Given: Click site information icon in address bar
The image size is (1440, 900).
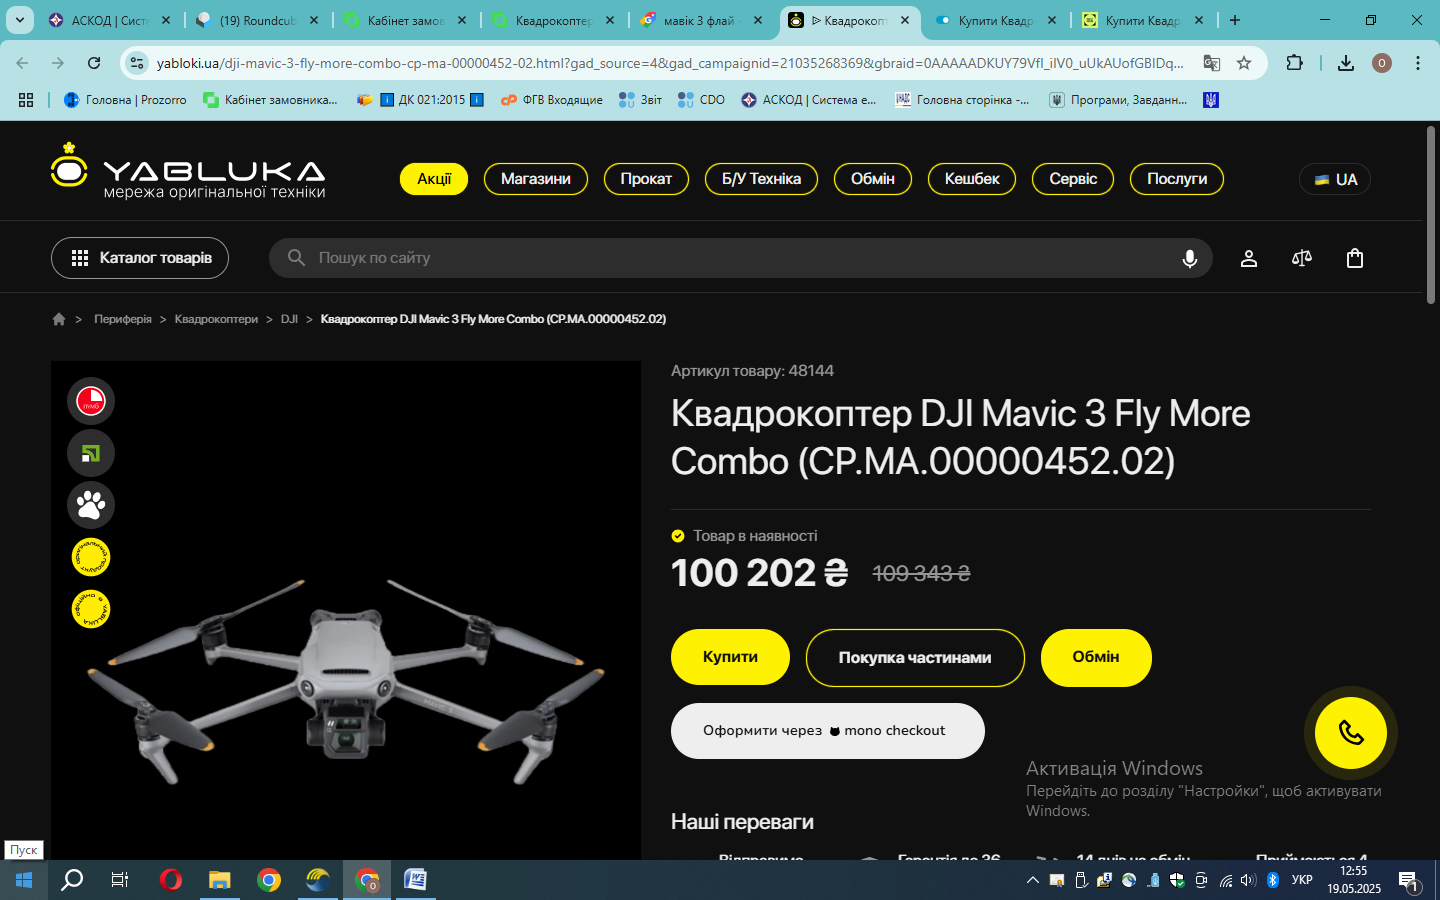Looking at the screenshot, I should [x=138, y=63].
